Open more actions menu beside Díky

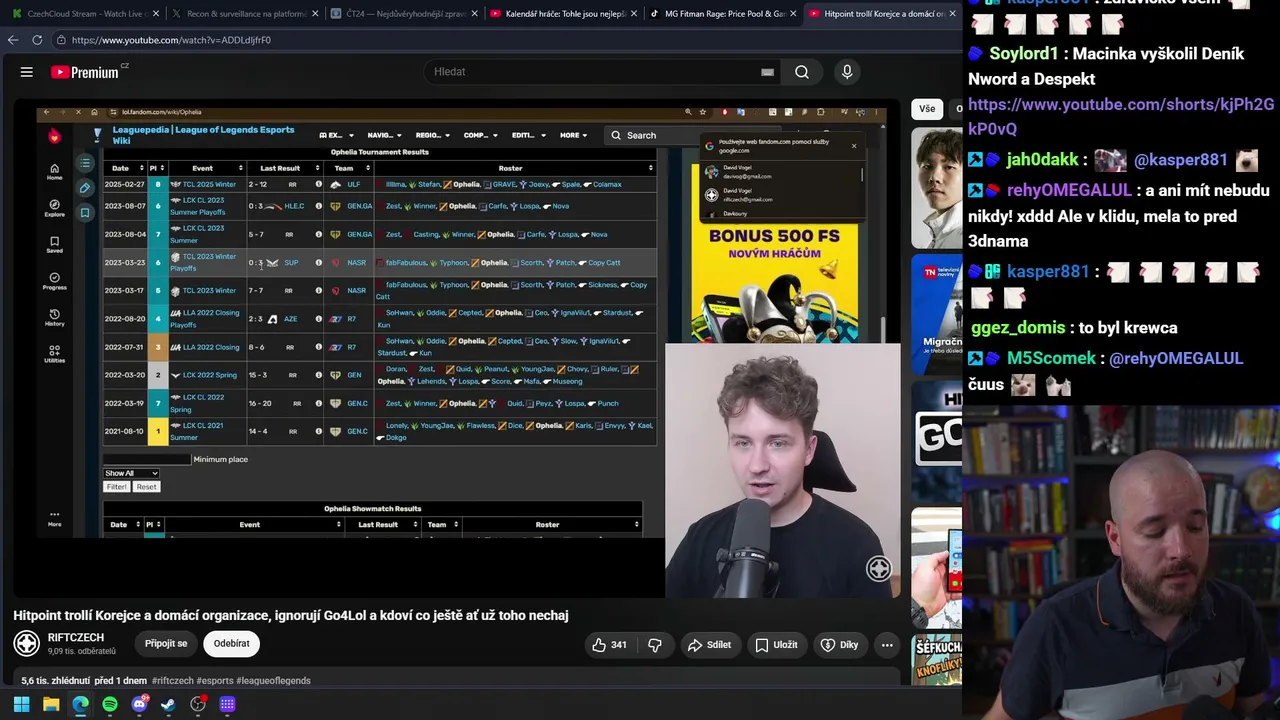coord(887,645)
